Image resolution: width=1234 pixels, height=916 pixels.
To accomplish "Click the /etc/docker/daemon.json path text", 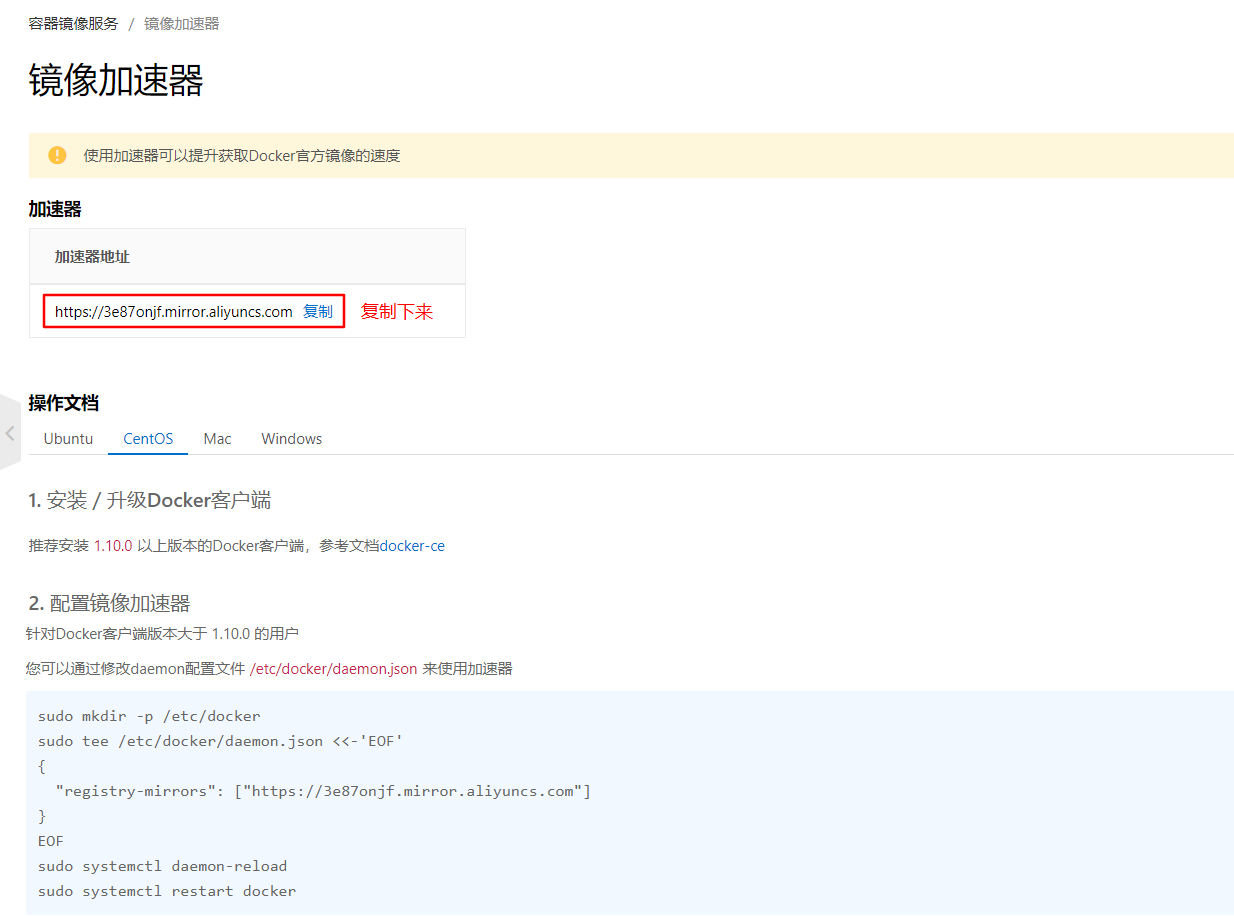I will pyautogui.click(x=333, y=668).
